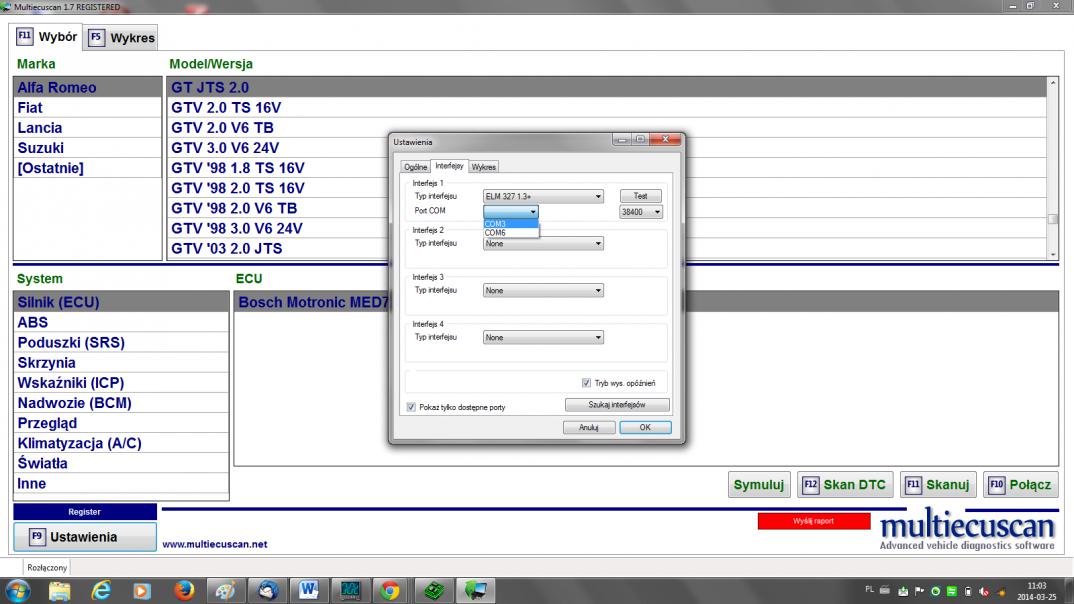Click Model list scroll up arrow
The height and width of the screenshot is (604, 1074).
click(x=1053, y=83)
